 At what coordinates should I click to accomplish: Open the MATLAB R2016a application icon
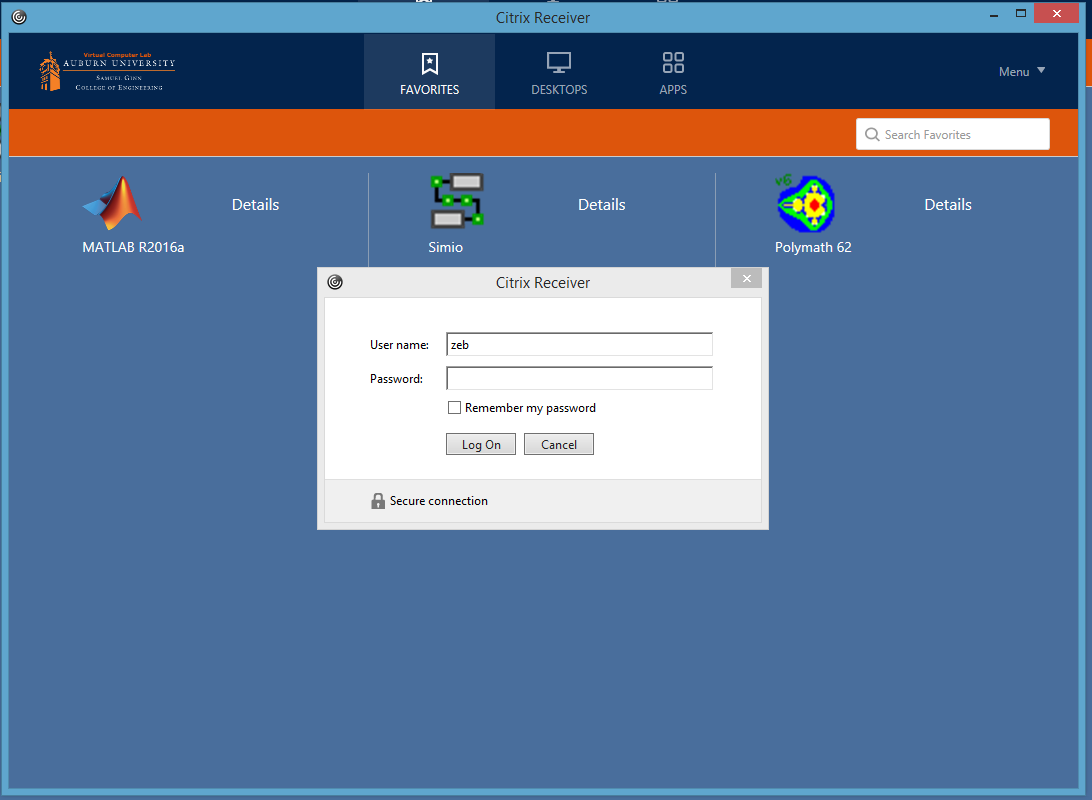pos(112,204)
